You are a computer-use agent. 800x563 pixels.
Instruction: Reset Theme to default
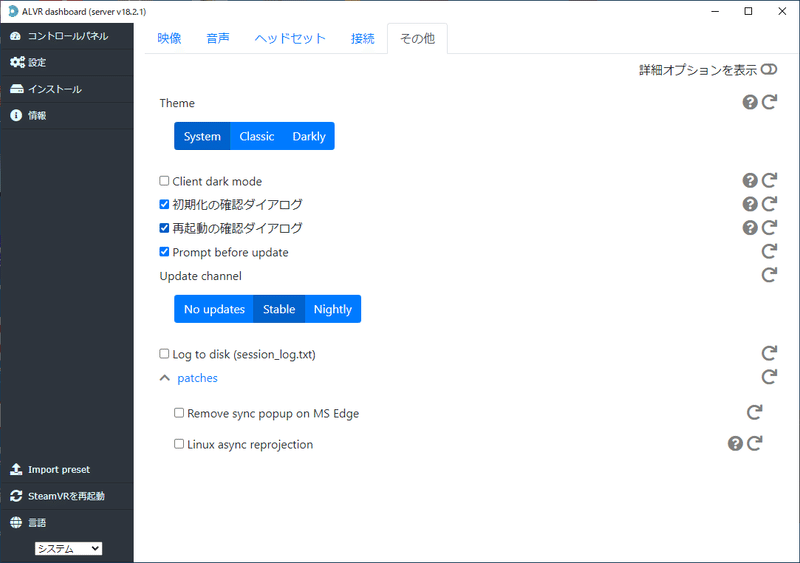click(x=769, y=102)
